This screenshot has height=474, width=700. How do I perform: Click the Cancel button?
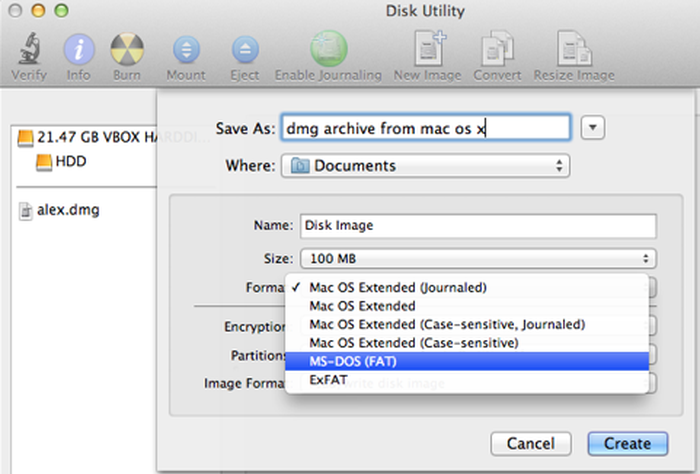pyautogui.click(x=531, y=444)
